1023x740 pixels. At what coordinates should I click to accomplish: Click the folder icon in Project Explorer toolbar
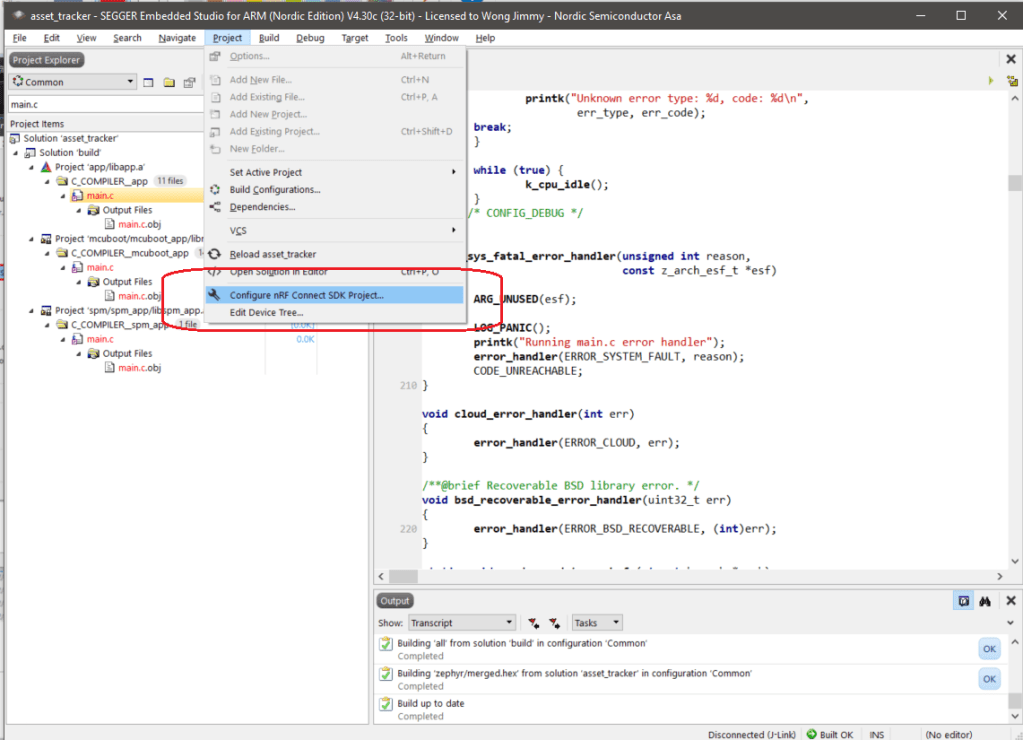[x=169, y=82]
